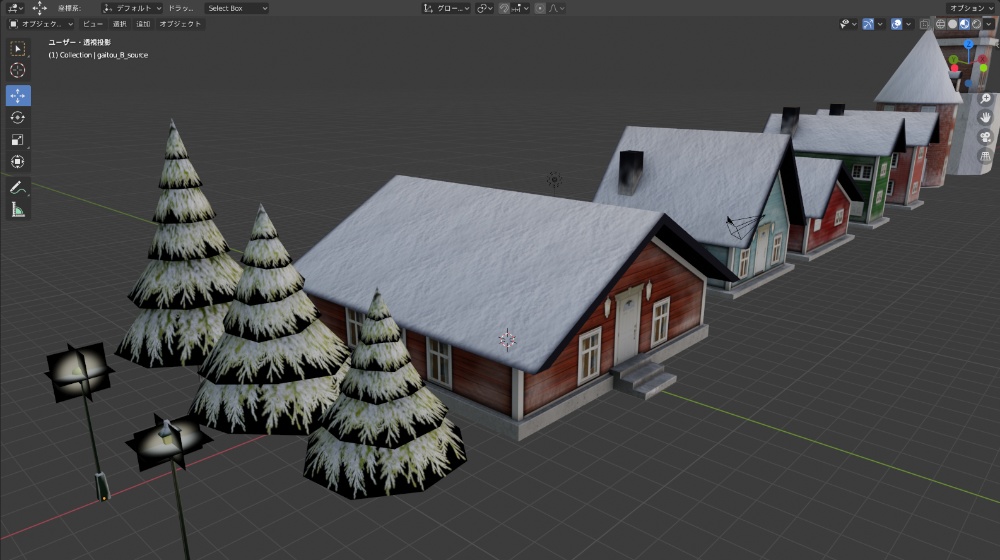Toggle X-ray mode button

924,24
